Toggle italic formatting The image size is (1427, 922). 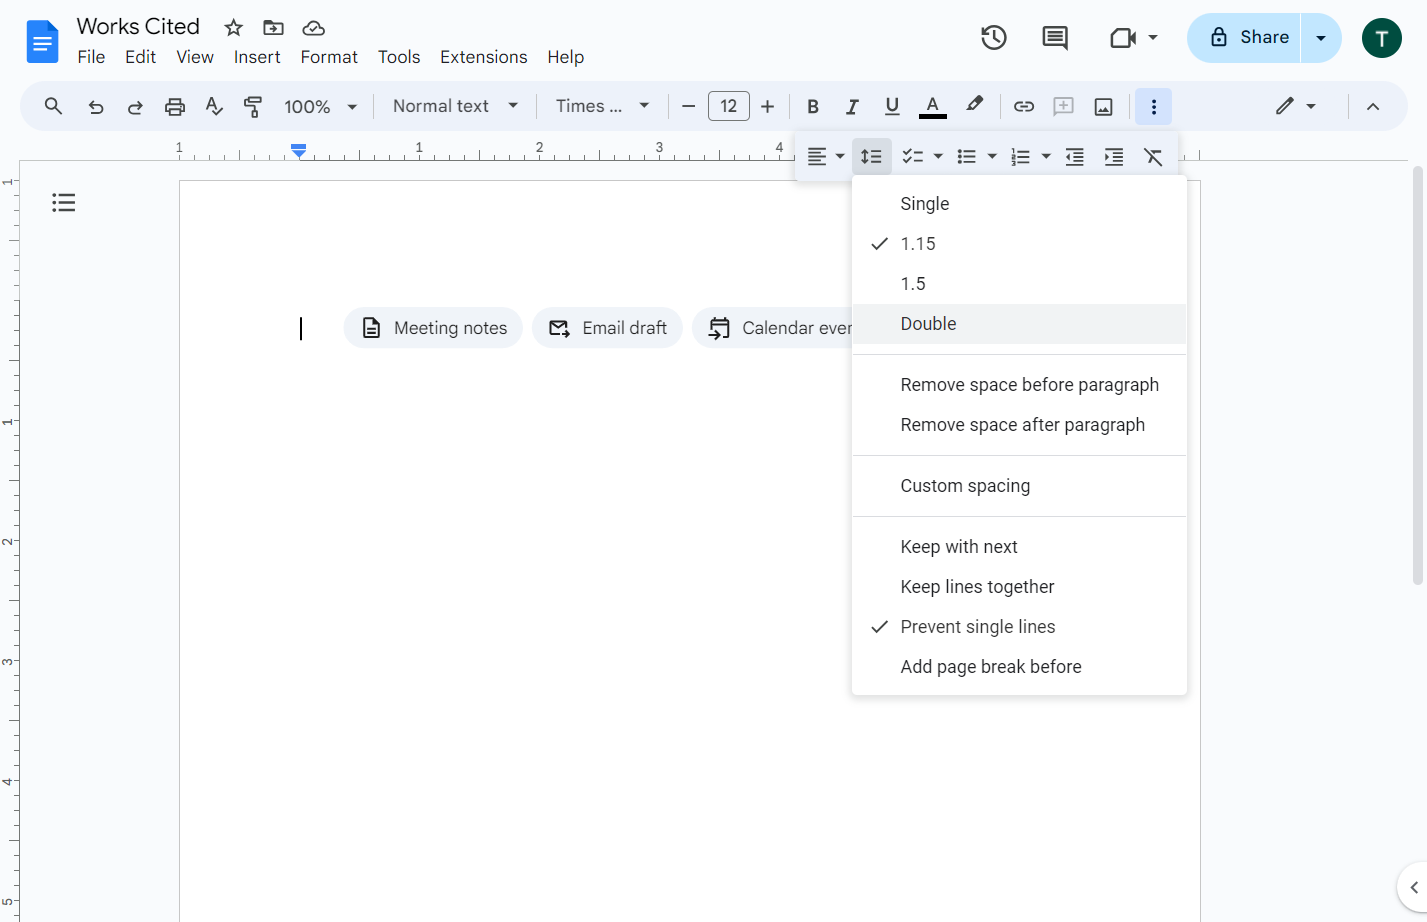point(852,107)
